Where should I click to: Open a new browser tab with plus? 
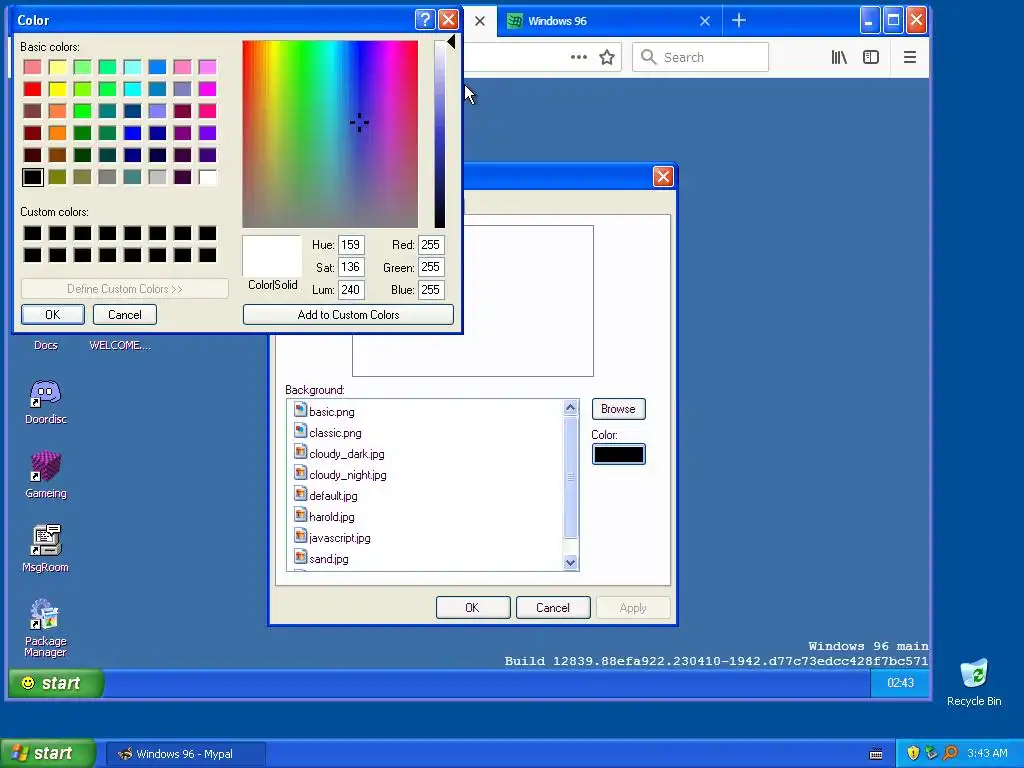click(x=739, y=20)
